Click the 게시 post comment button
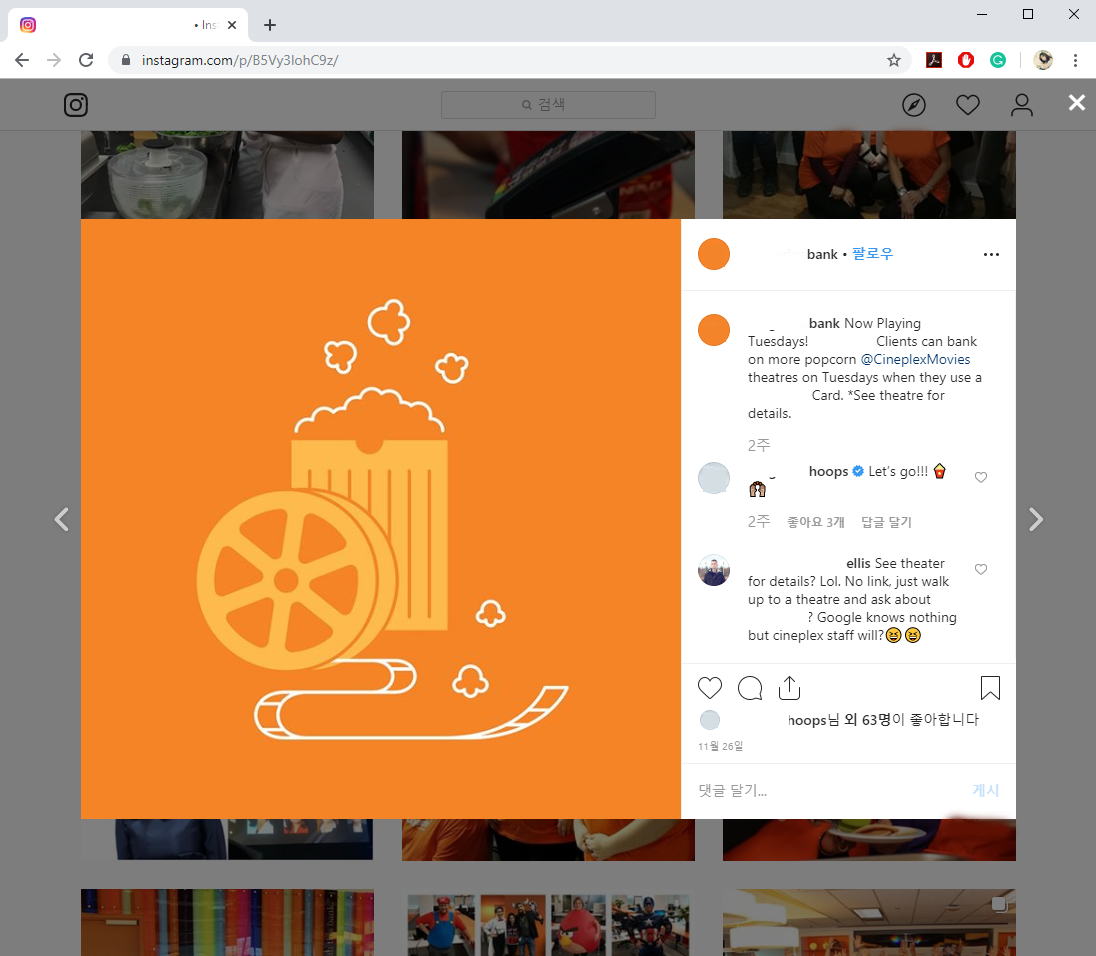Viewport: 1096px width, 956px height. (x=986, y=790)
